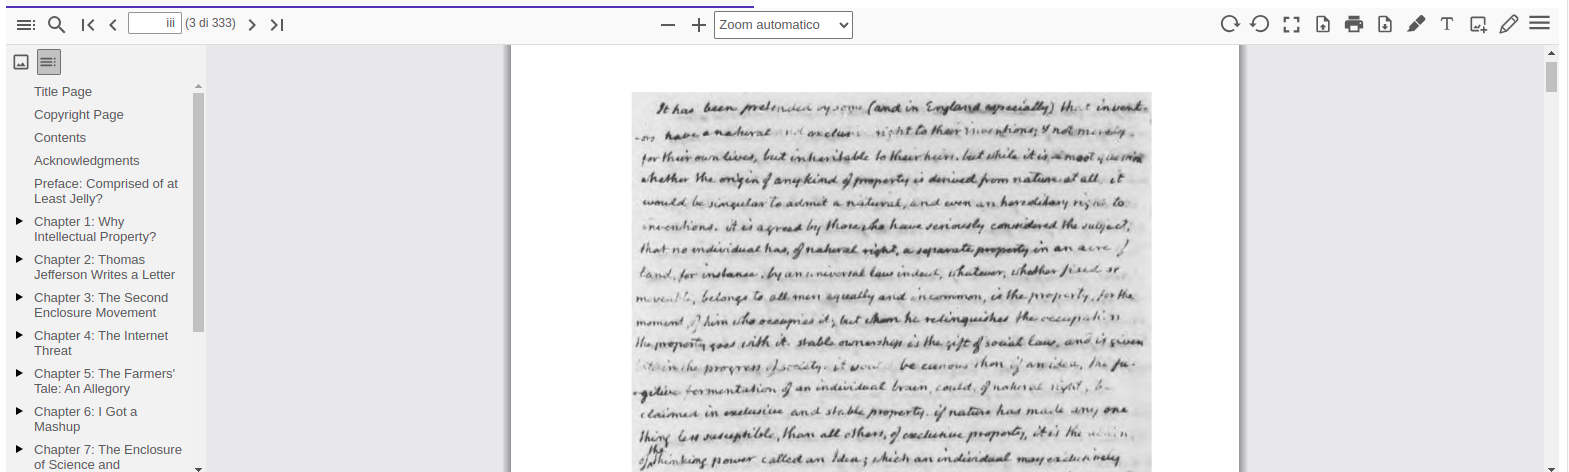The height and width of the screenshot is (472, 1569).
Task: Go to the last page
Action: (x=277, y=25)
